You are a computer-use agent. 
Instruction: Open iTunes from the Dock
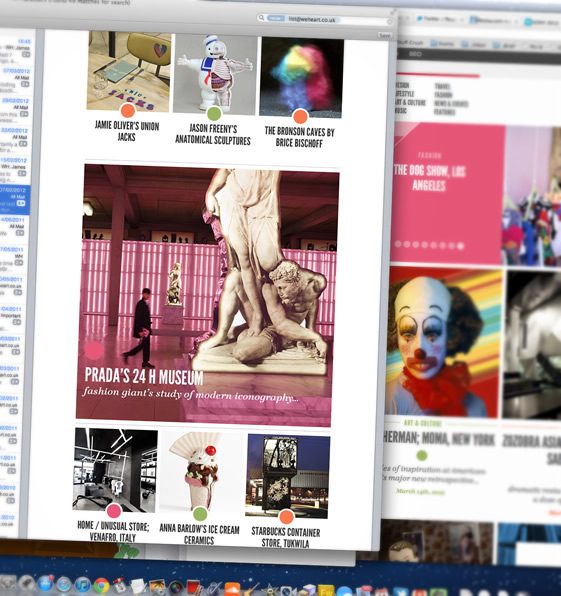pos(82,585)
